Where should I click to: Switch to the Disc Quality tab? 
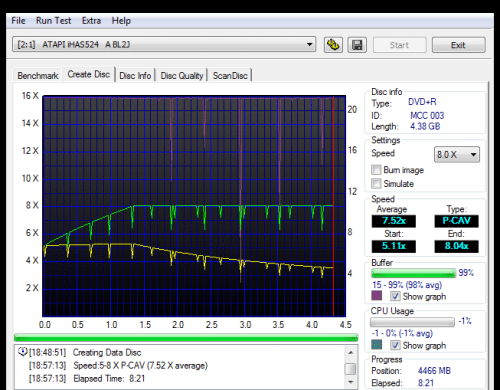(x=182, y=76)
